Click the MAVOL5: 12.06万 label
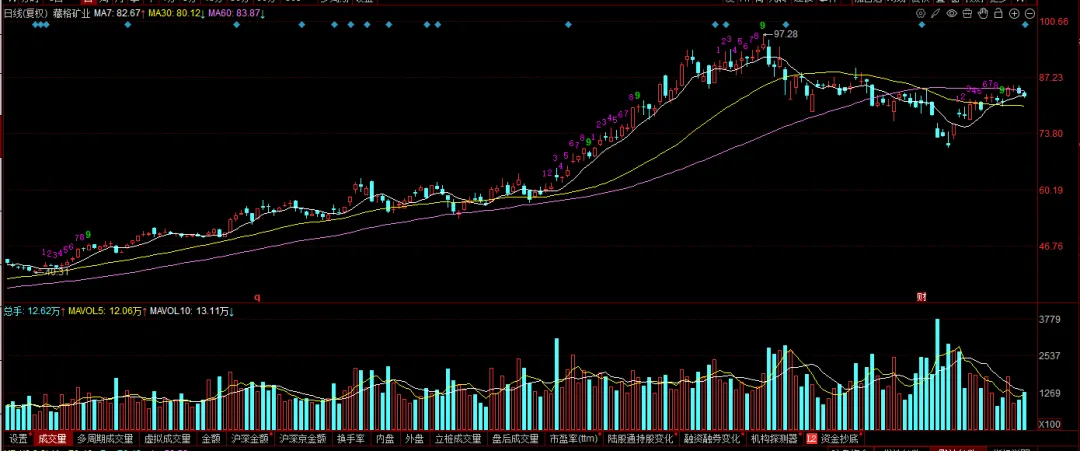Image resolution: width=1080 pixels, height=451 pixels. click(107, 311)
